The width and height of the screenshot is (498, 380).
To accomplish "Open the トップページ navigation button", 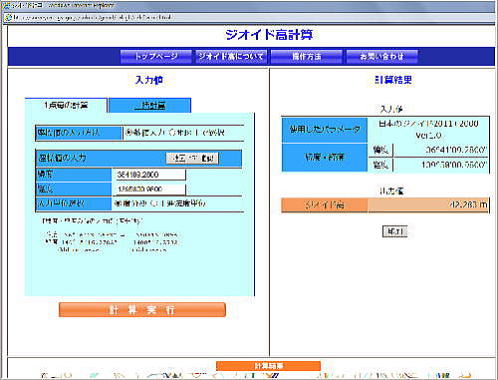I will 156,56.
